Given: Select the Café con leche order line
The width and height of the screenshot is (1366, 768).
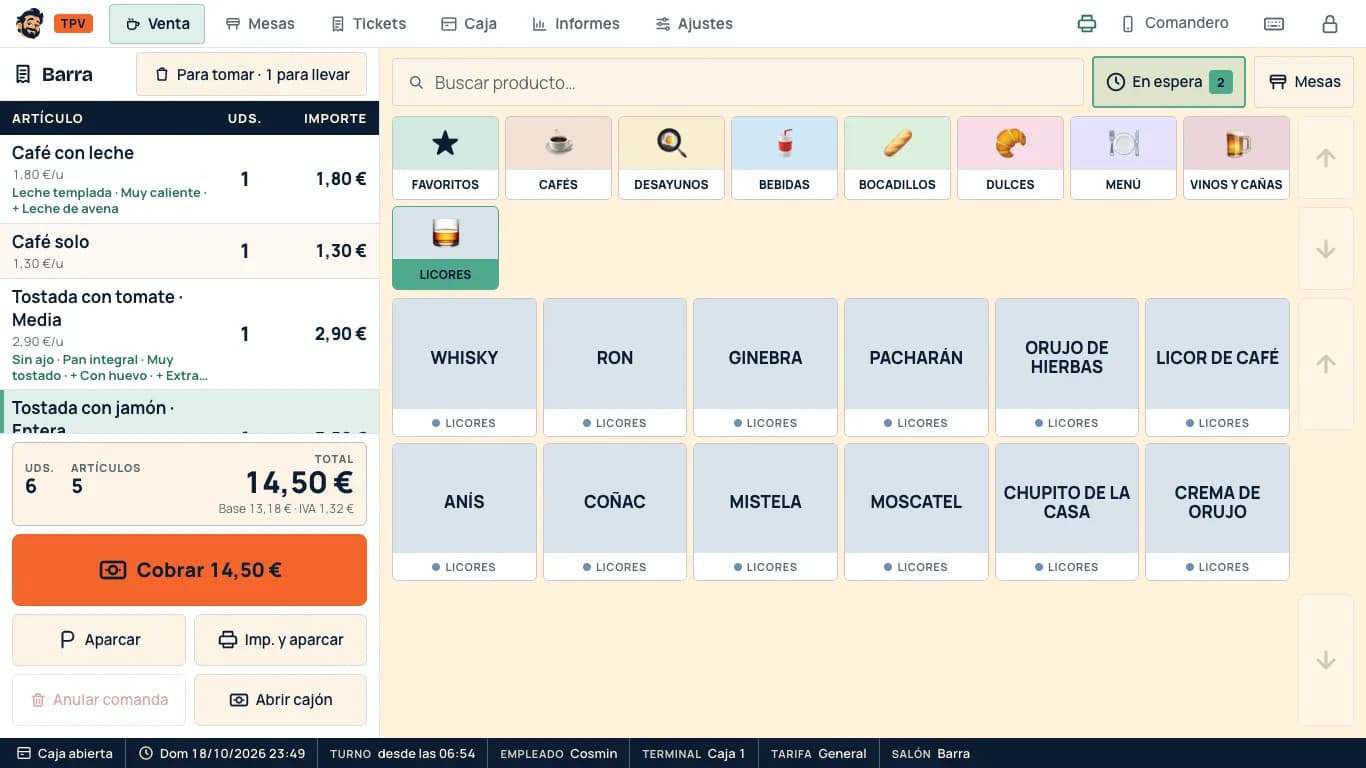Looking at the screenshot, I should tap(189, 179).
